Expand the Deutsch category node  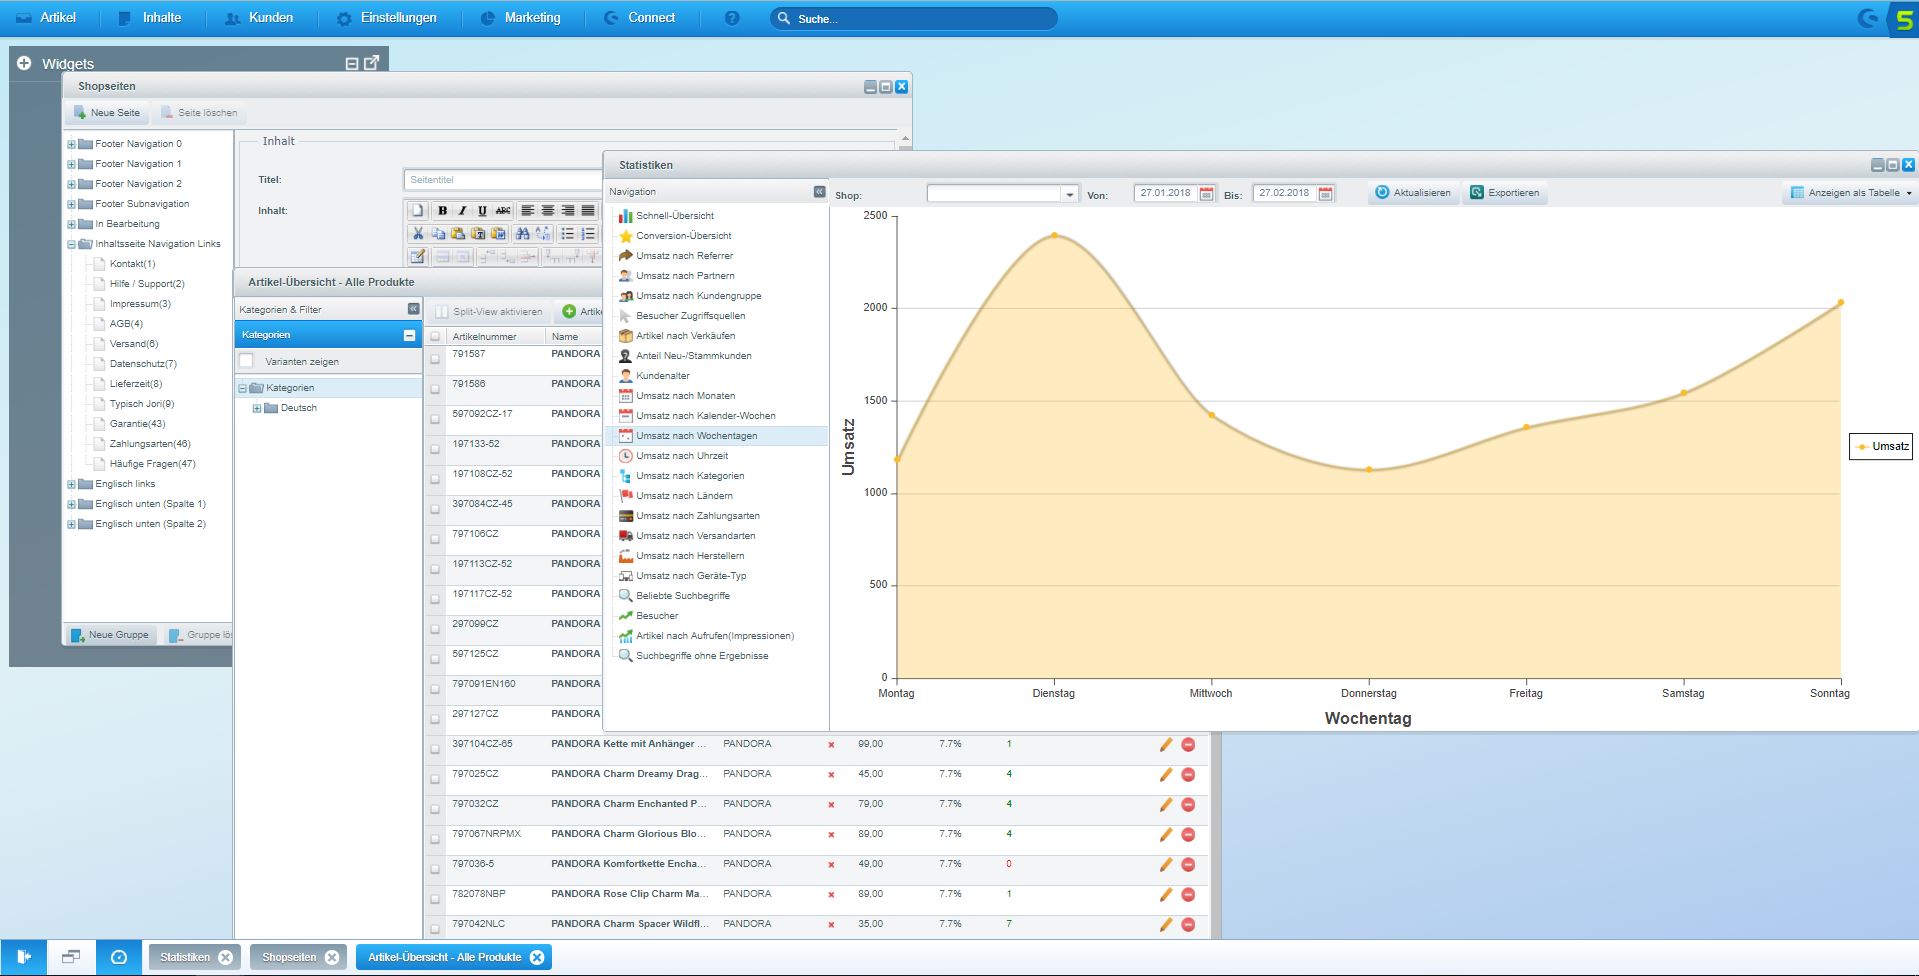[x=257, y=408]
